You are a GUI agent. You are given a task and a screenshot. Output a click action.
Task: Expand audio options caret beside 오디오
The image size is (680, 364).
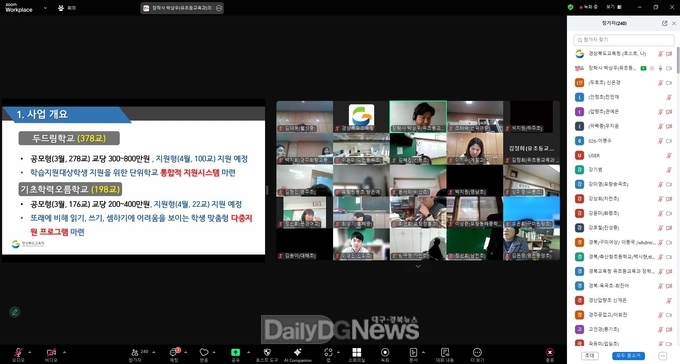tap(30, 352)
